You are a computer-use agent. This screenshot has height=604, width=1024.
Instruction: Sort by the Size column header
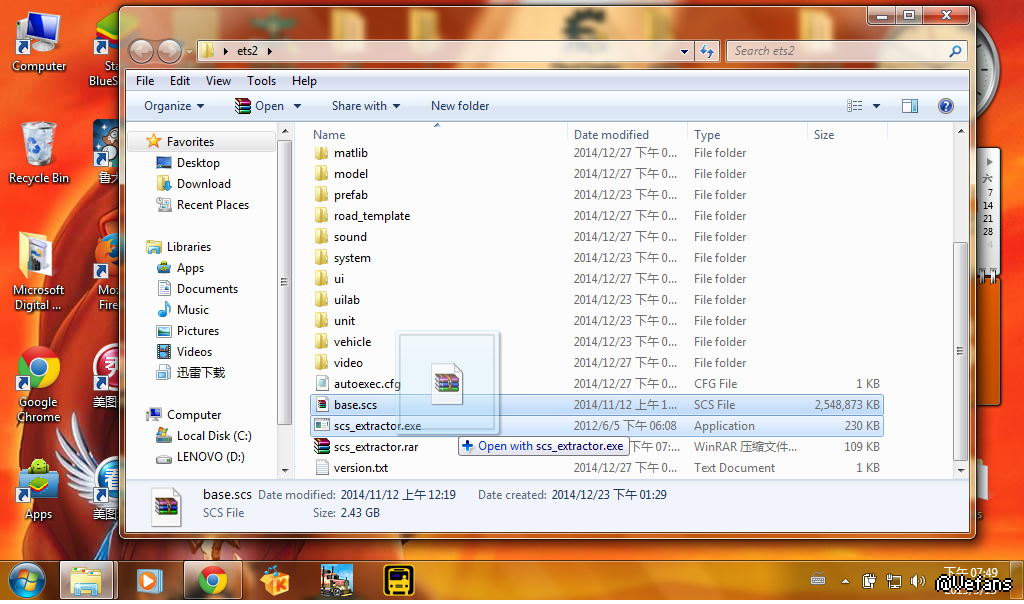coord(824,135)
